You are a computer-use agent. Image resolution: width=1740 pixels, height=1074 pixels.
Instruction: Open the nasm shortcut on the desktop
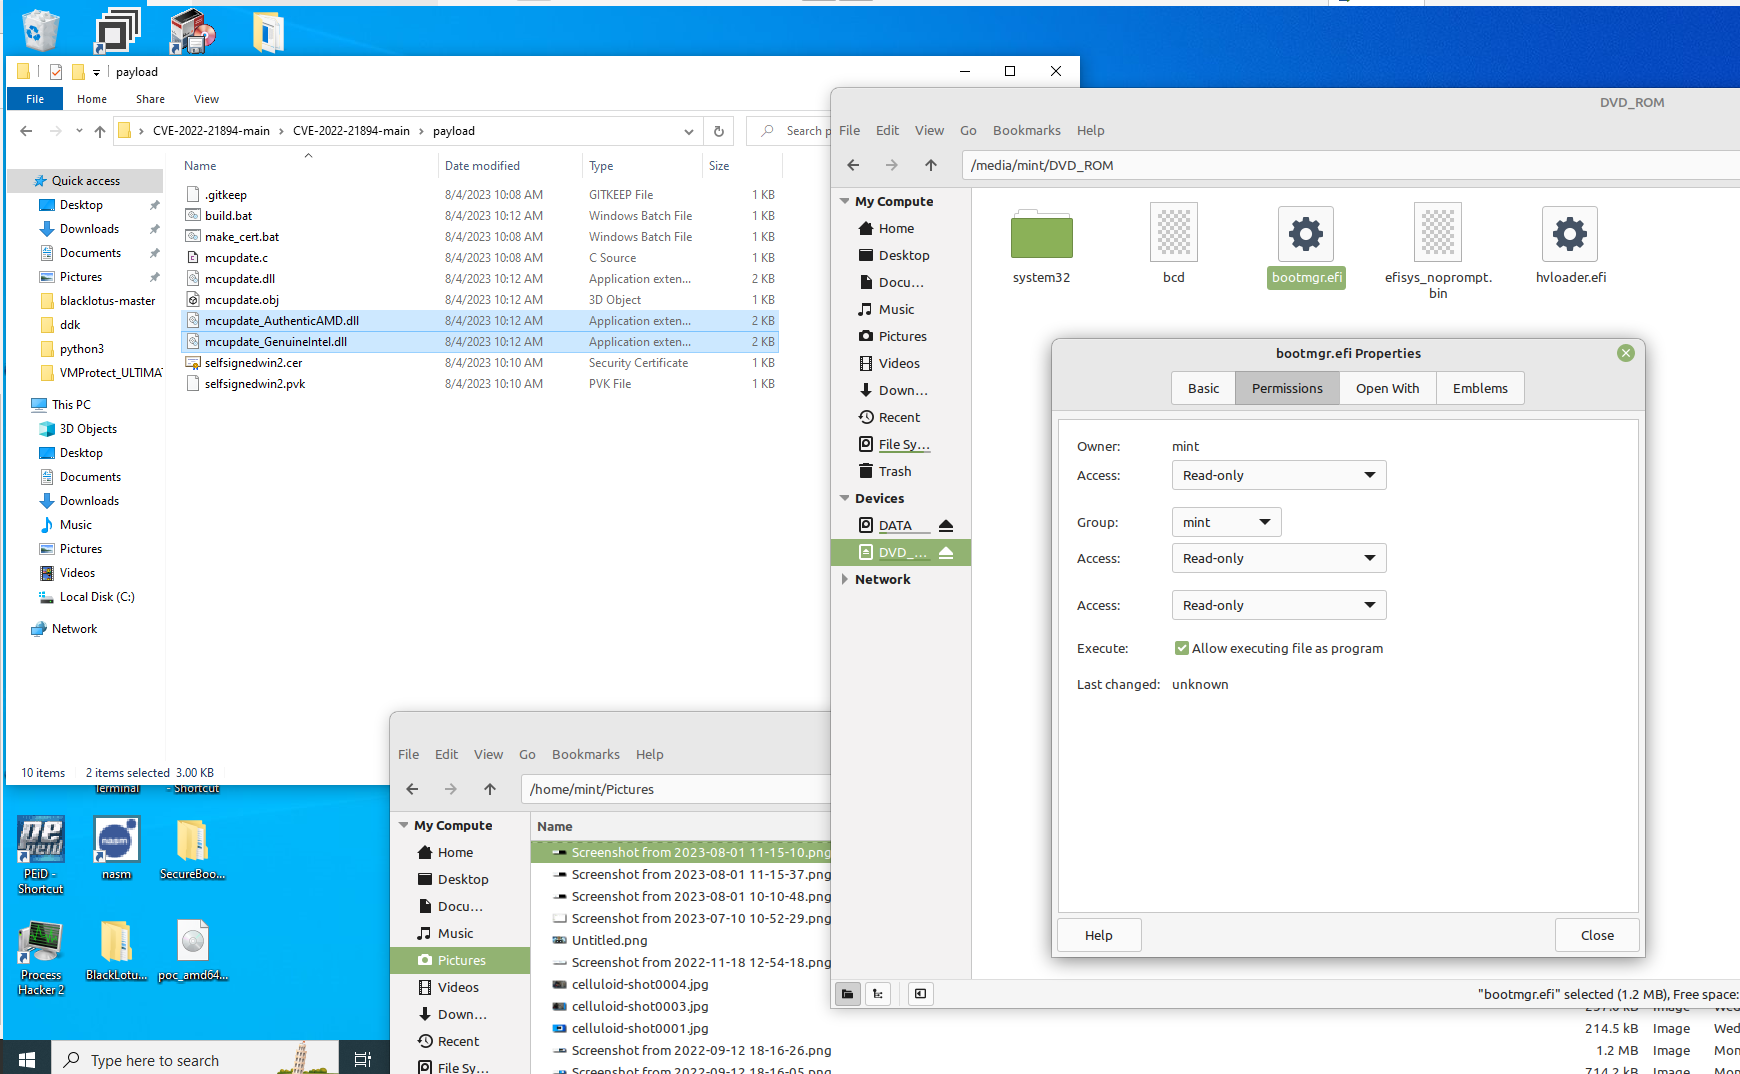(x=116, y=840)
